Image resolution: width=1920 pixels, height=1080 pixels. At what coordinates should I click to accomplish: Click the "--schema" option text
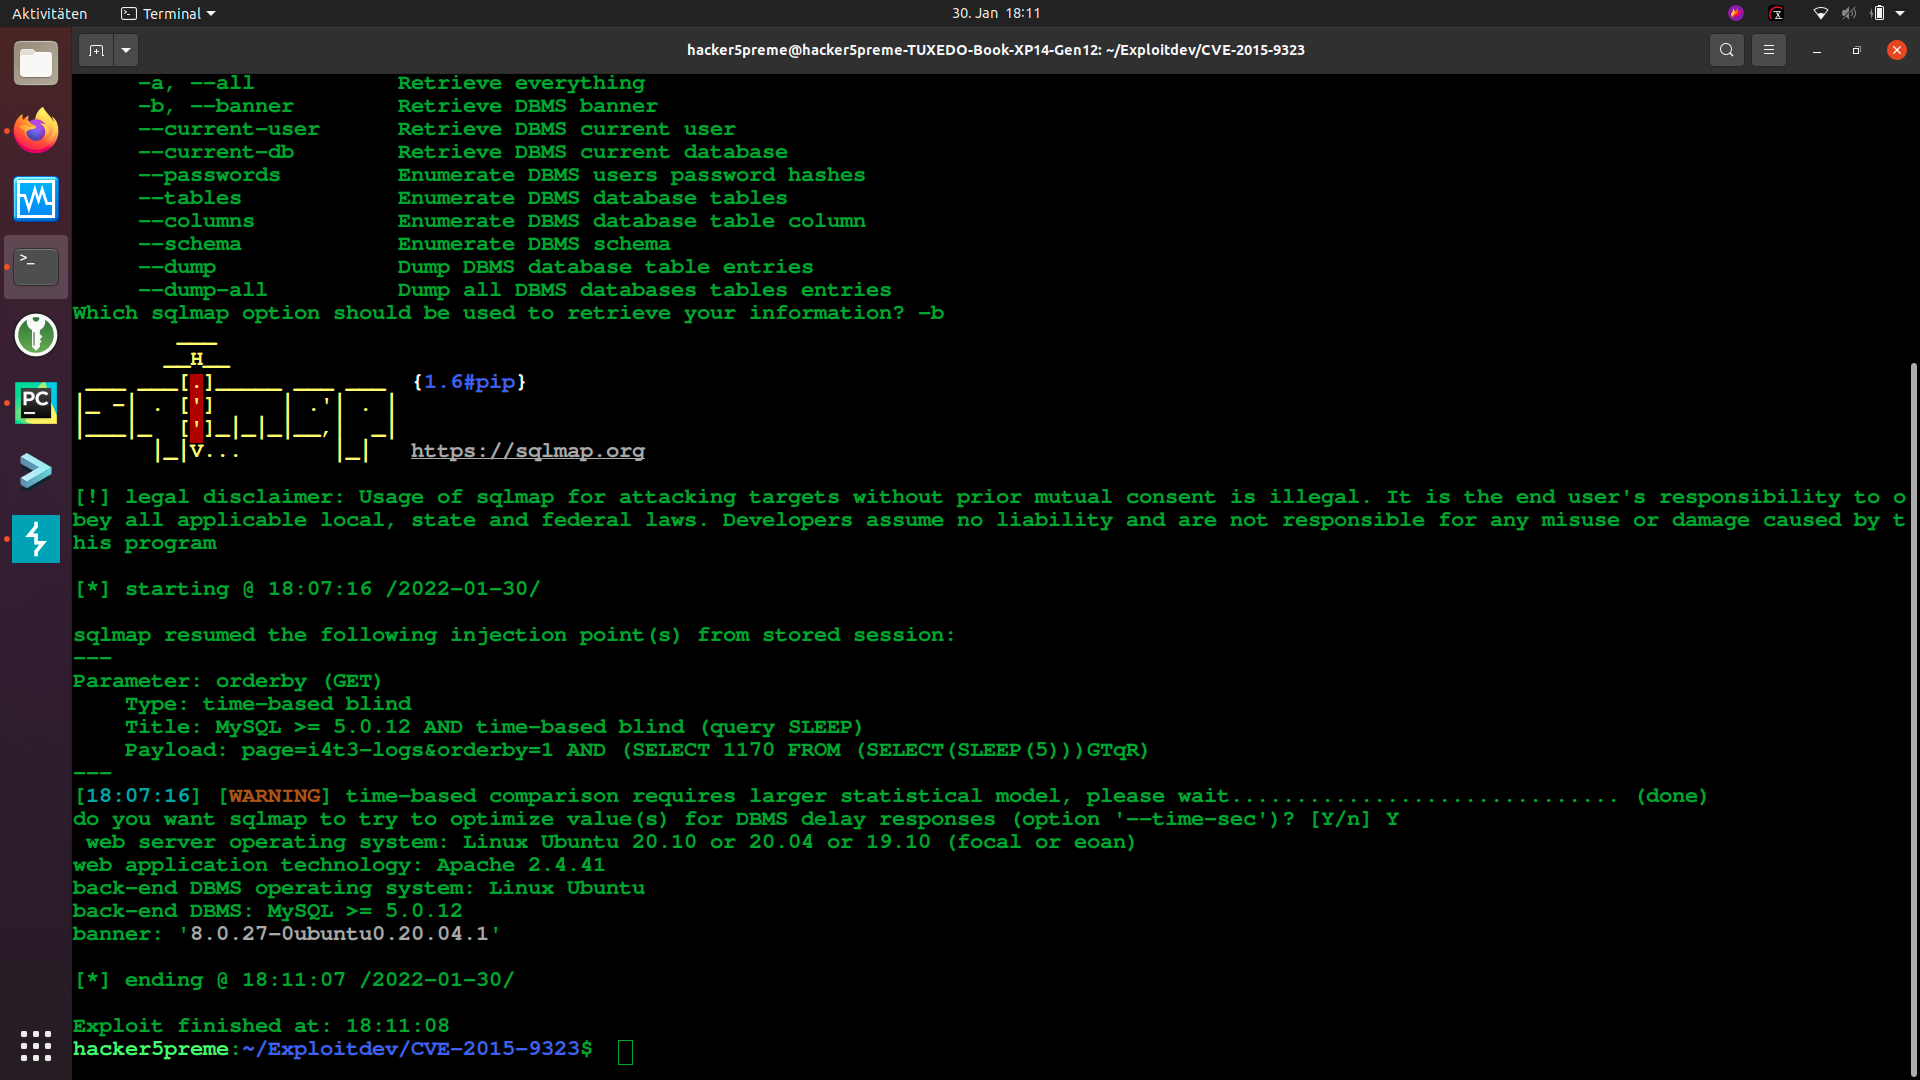(x=190, y=244)
